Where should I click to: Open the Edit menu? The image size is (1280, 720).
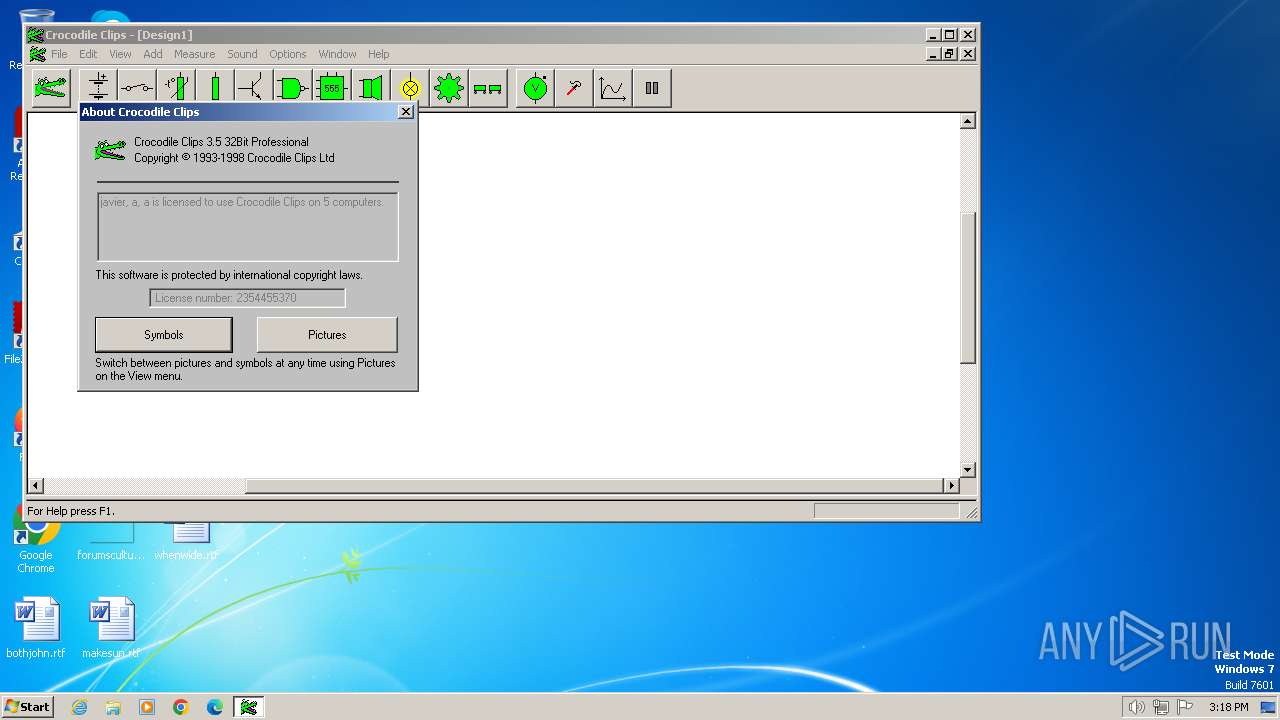pyautogui.click(x=88, y=54)
